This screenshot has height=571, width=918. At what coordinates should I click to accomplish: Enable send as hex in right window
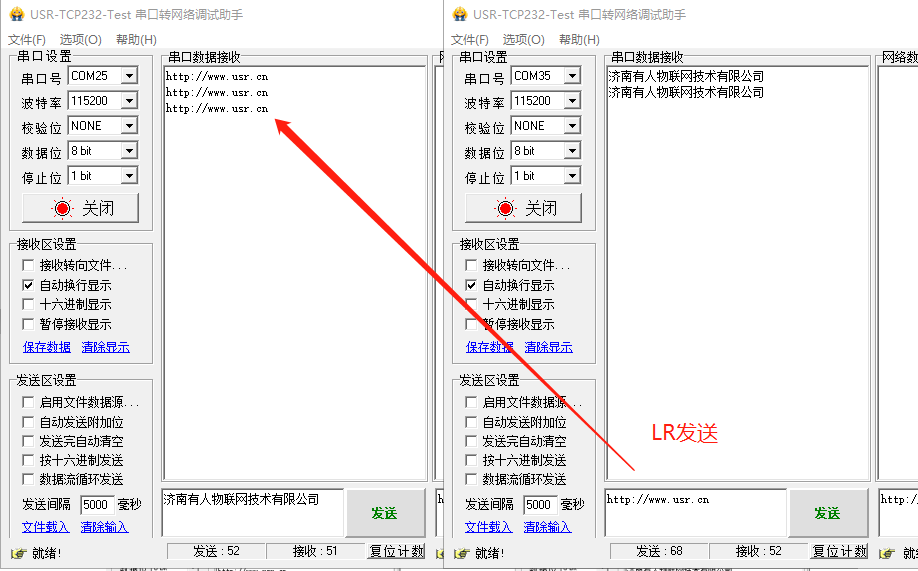coord(472,460)
